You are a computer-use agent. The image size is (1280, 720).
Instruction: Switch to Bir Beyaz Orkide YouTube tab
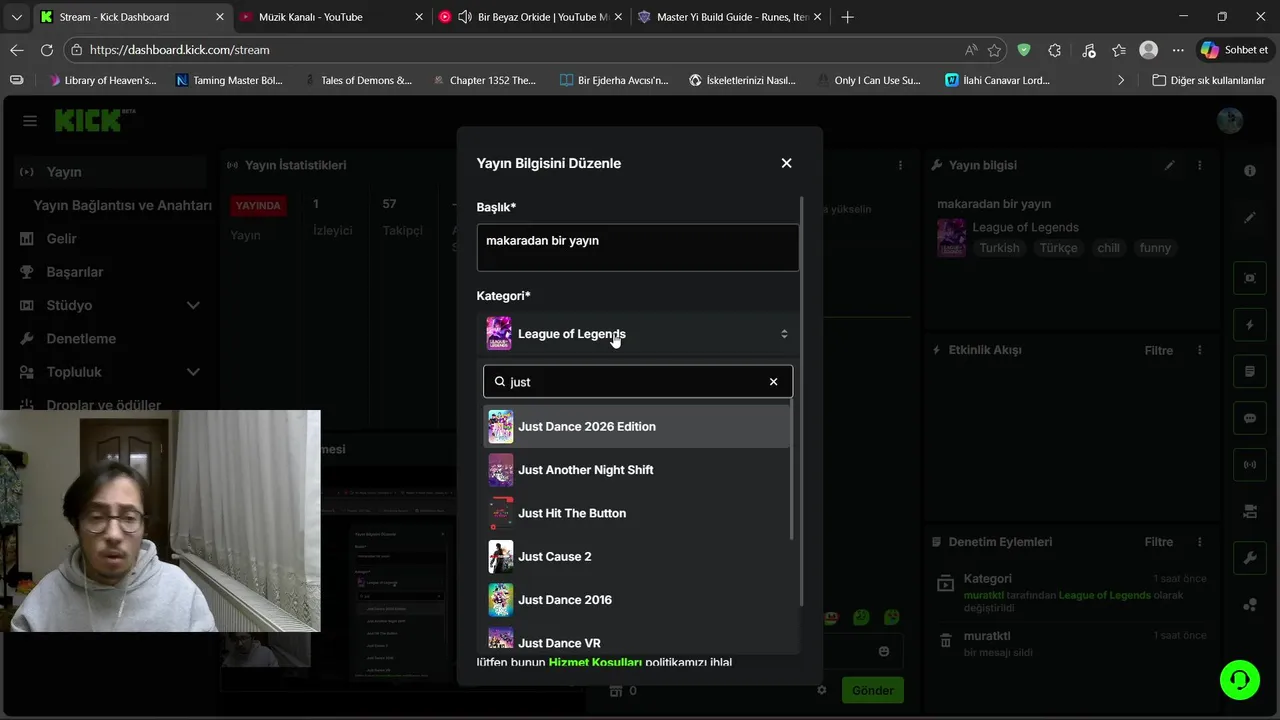[531, 17]
